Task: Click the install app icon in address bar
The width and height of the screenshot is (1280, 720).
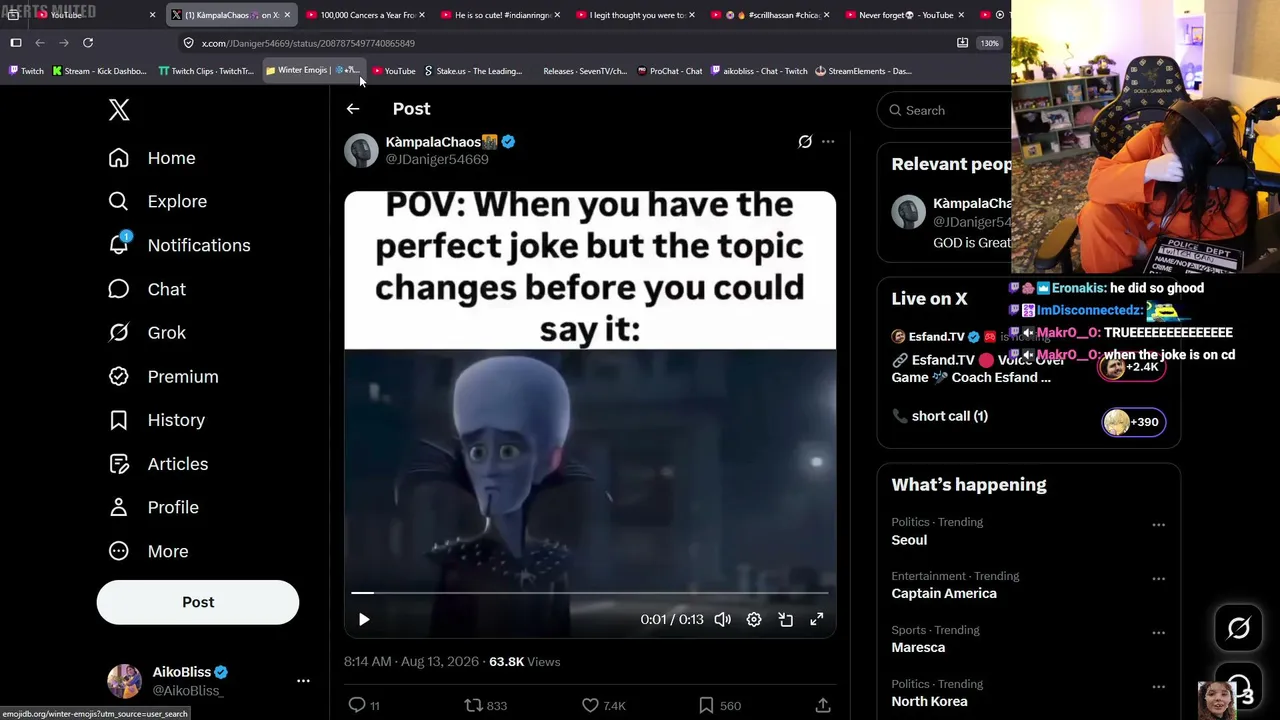Action: [x=962, y=43]
